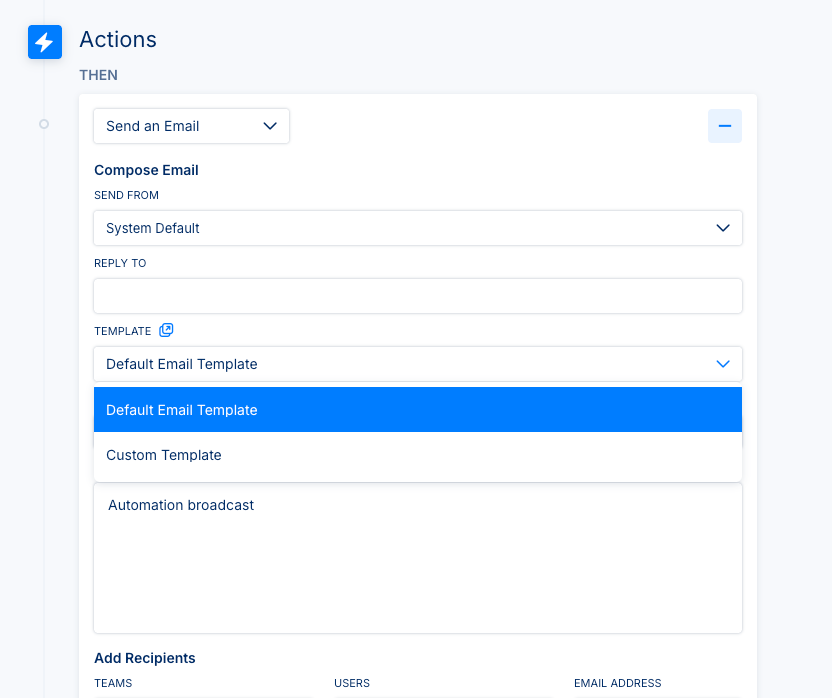Click the blue lightning Actions icon
832x698 pixels.
(44, 42)
